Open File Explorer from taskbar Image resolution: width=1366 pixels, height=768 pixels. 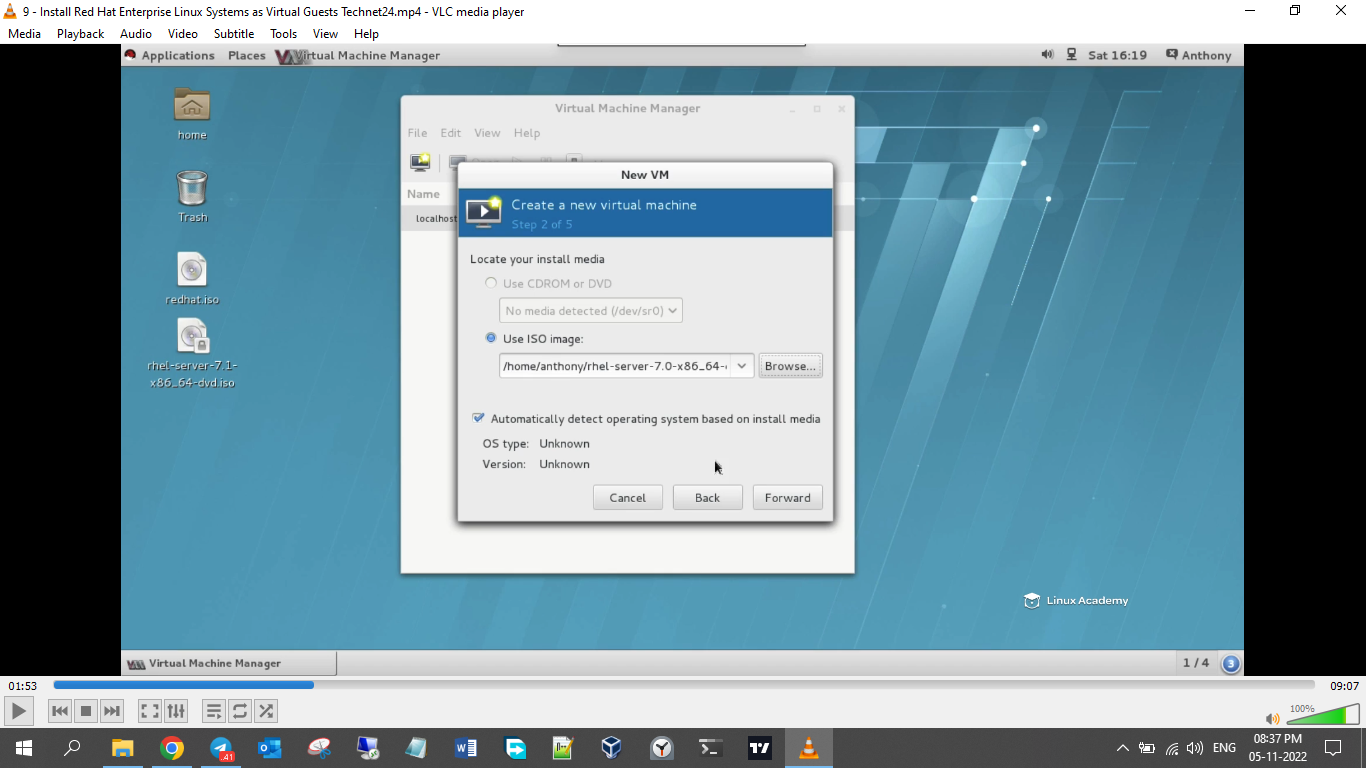tap(122, 748)
